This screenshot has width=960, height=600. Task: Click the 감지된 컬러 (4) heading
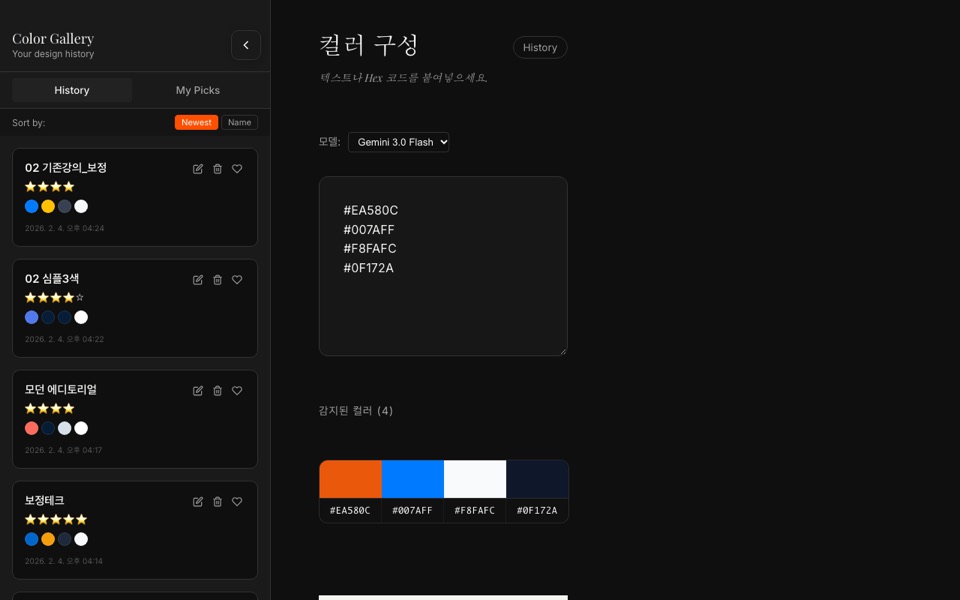(x=356, y=411)
